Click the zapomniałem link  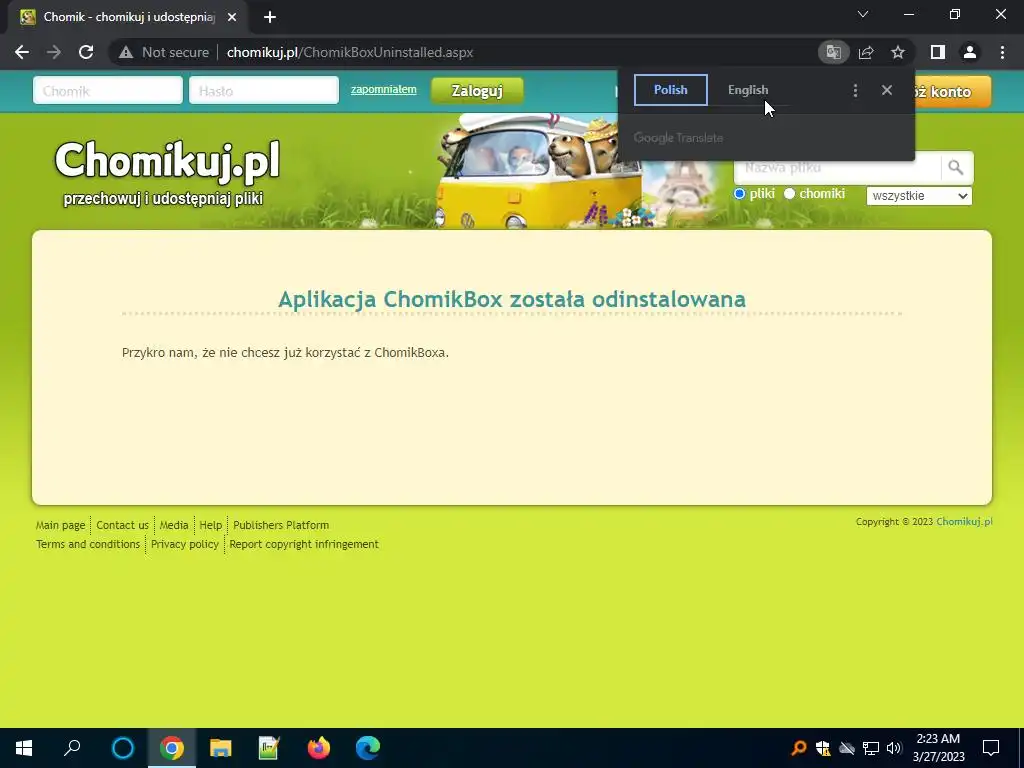point(383,89)
